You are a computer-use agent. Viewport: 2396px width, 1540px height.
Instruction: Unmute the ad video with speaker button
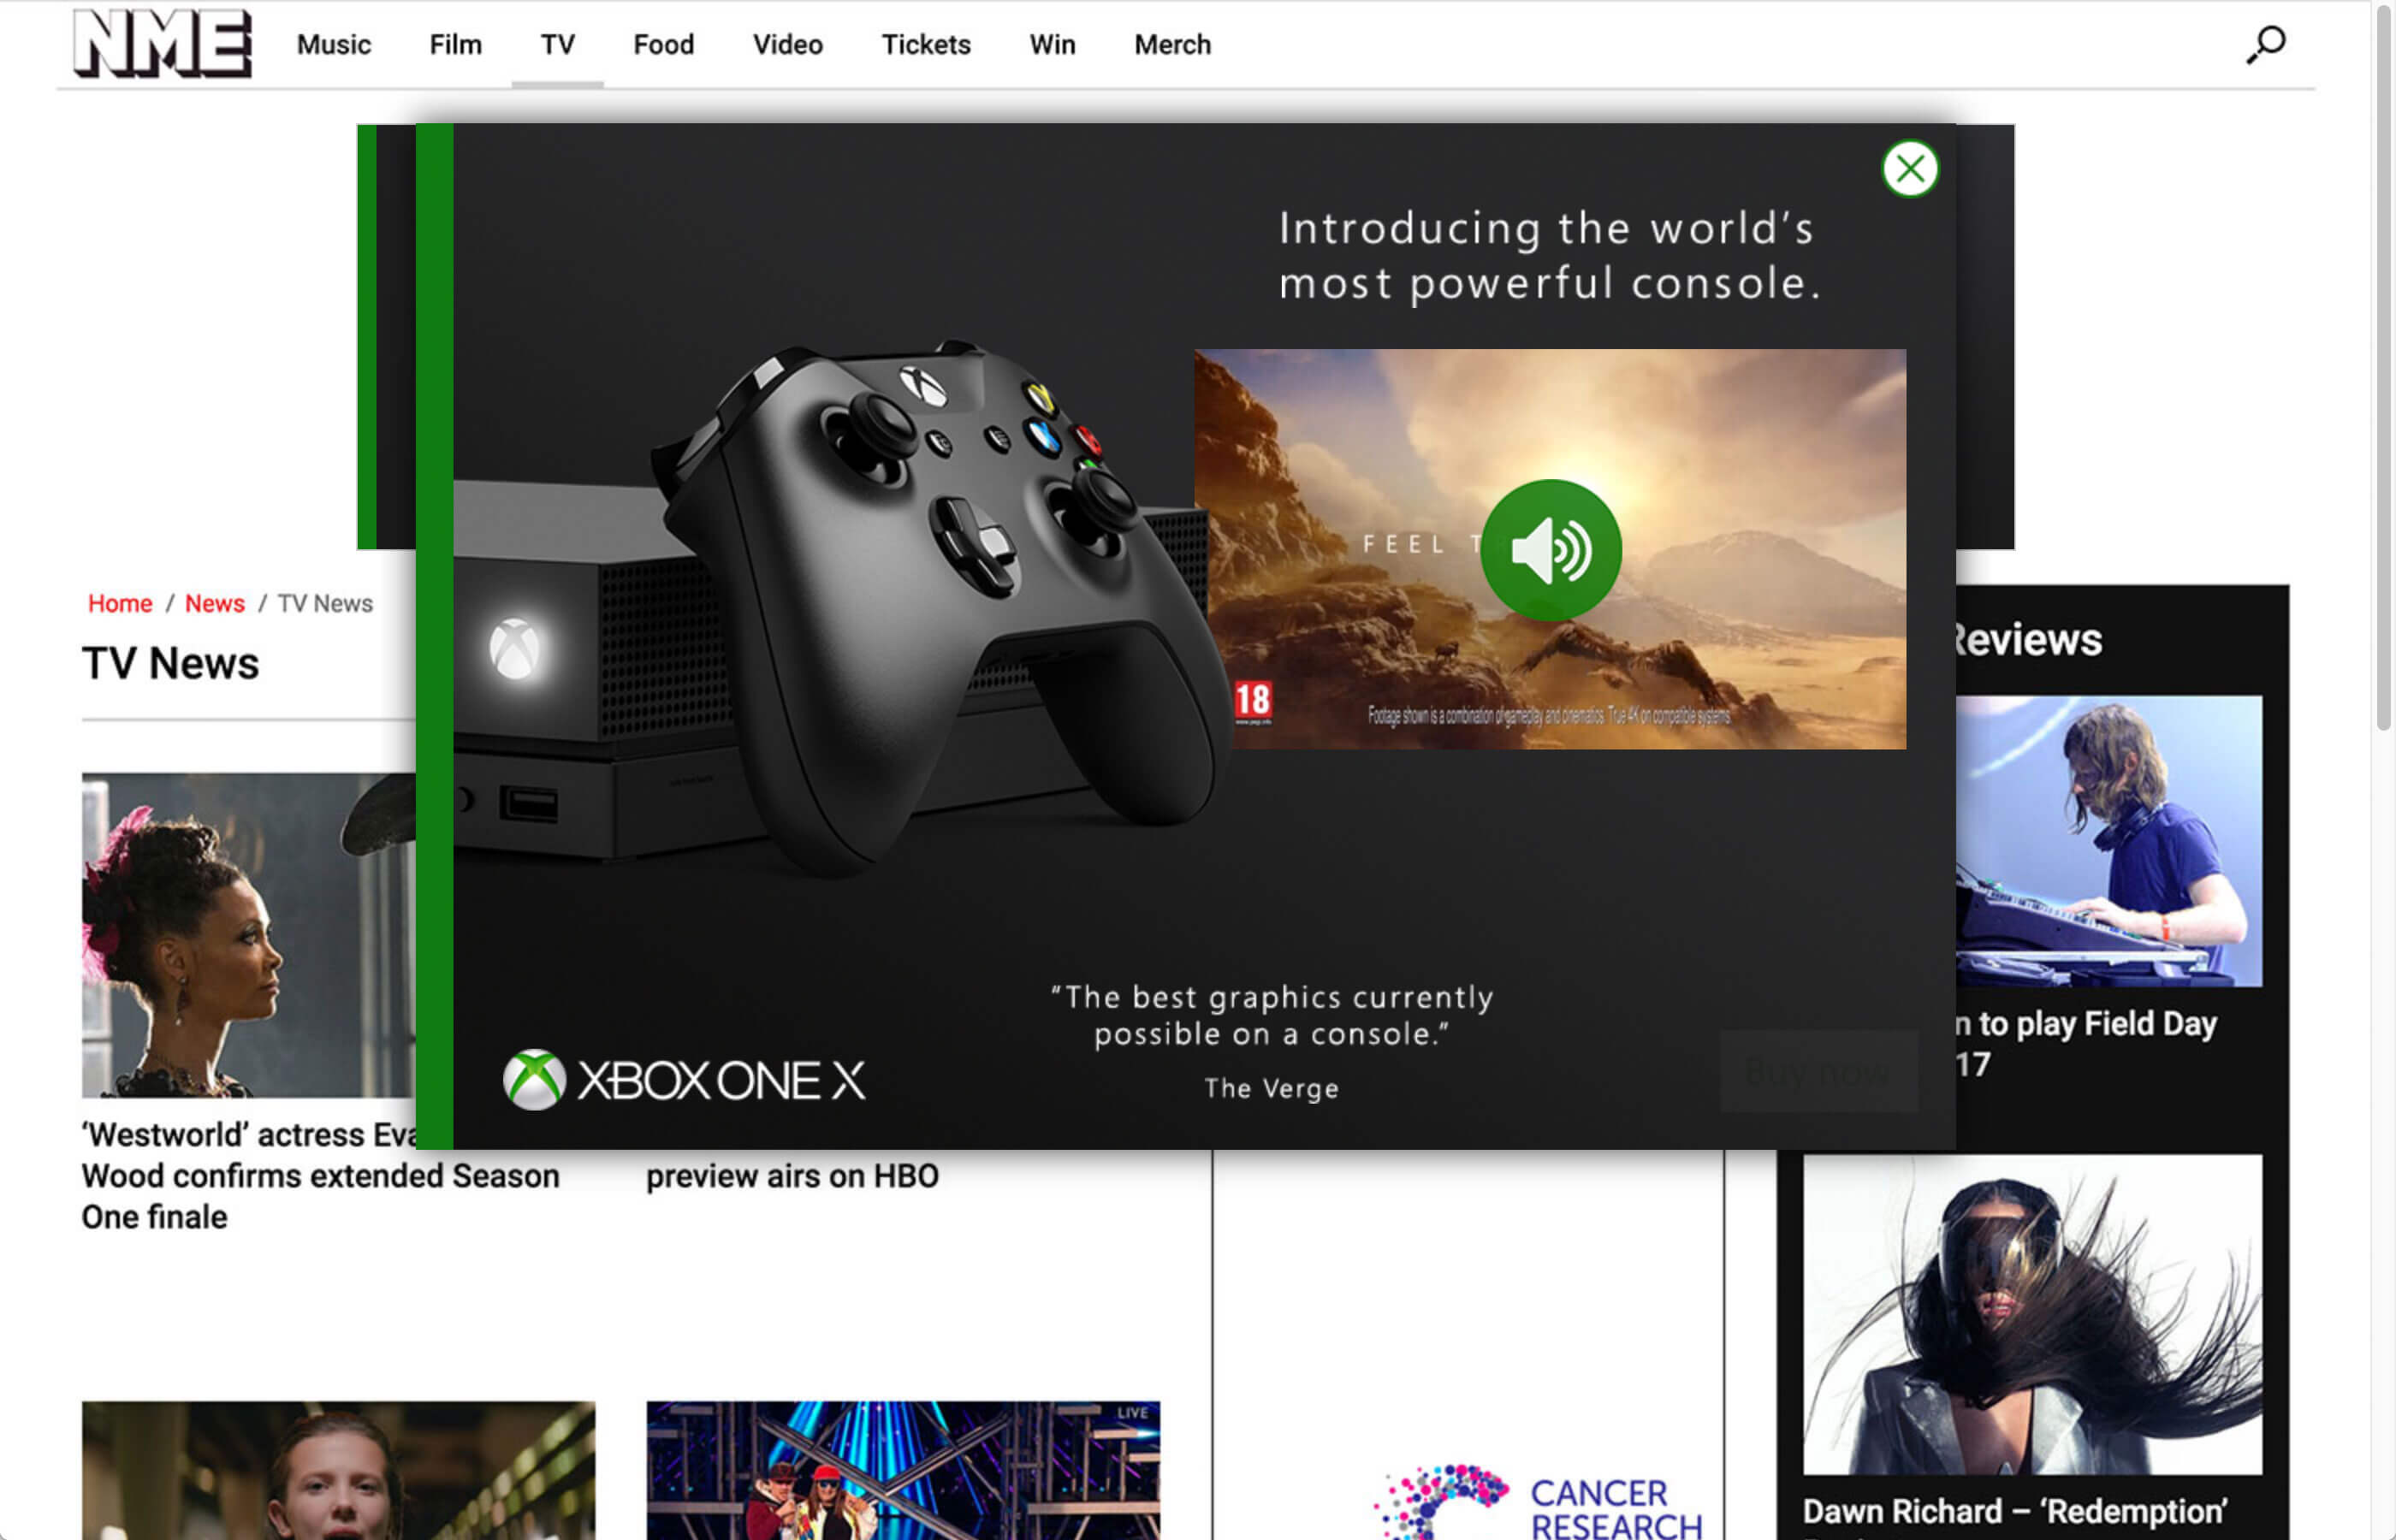coord(1551,550)
